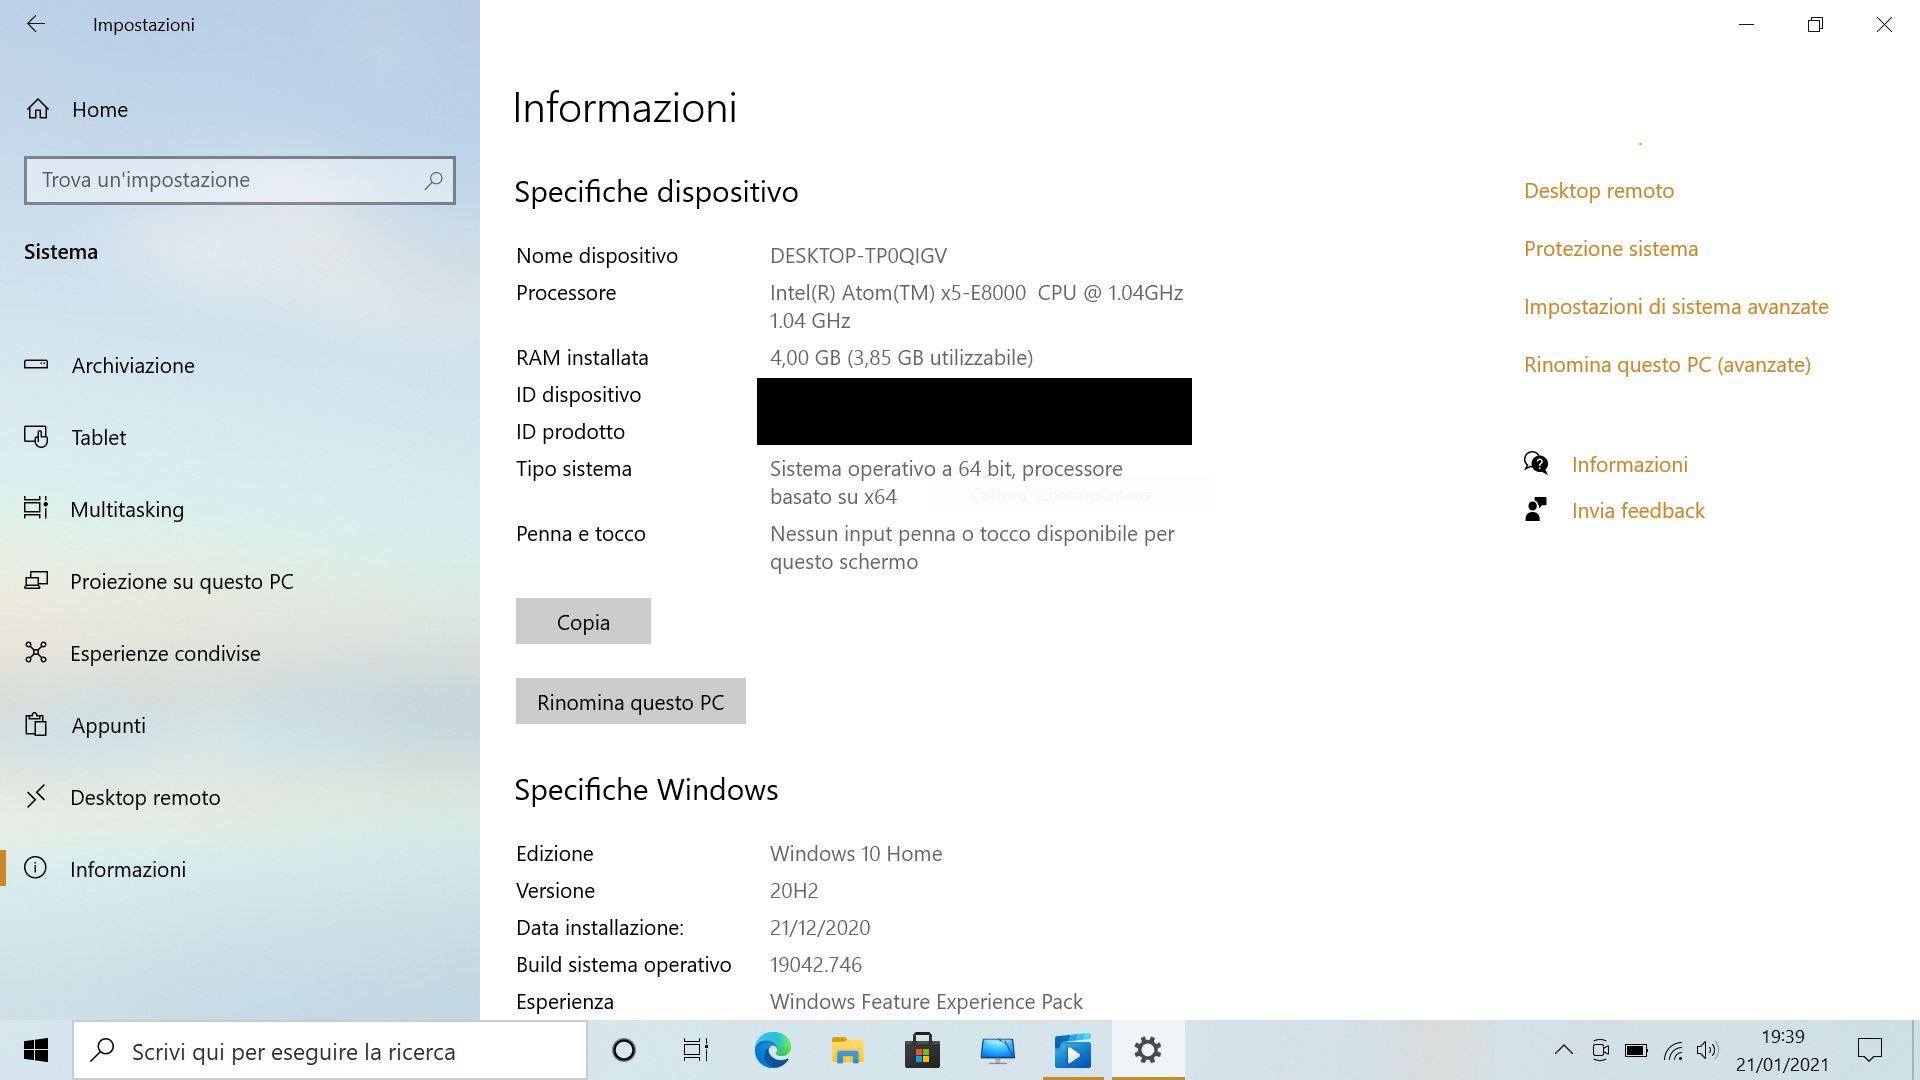Click Invia feedback link
Viewport: 1920px width, 1080px height.
1638,510
